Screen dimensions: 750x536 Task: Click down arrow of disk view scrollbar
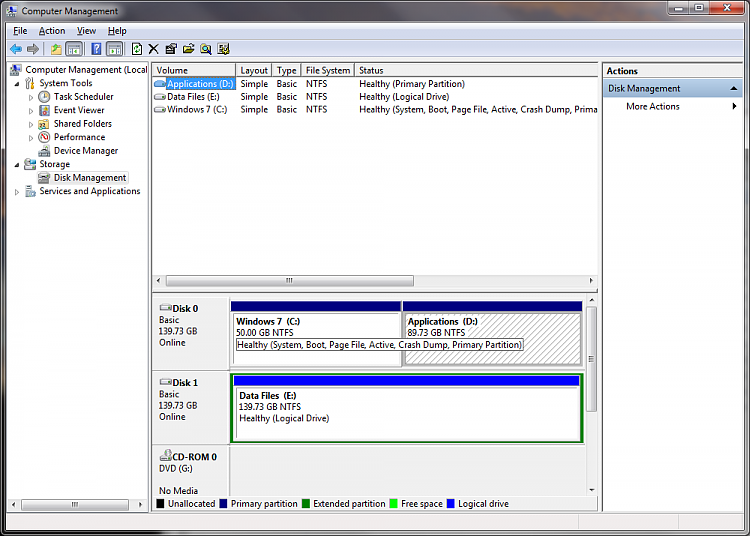click(592, 490)
